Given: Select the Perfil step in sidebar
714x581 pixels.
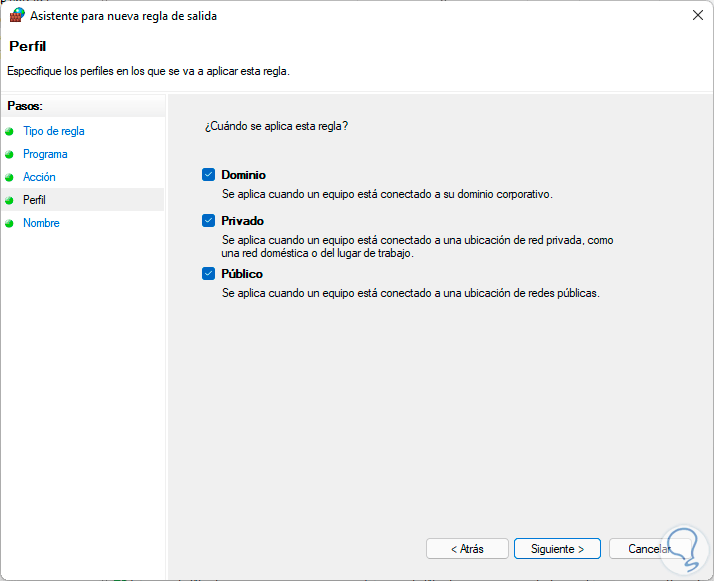Looking at the screenshot, I should click(35, 200).
